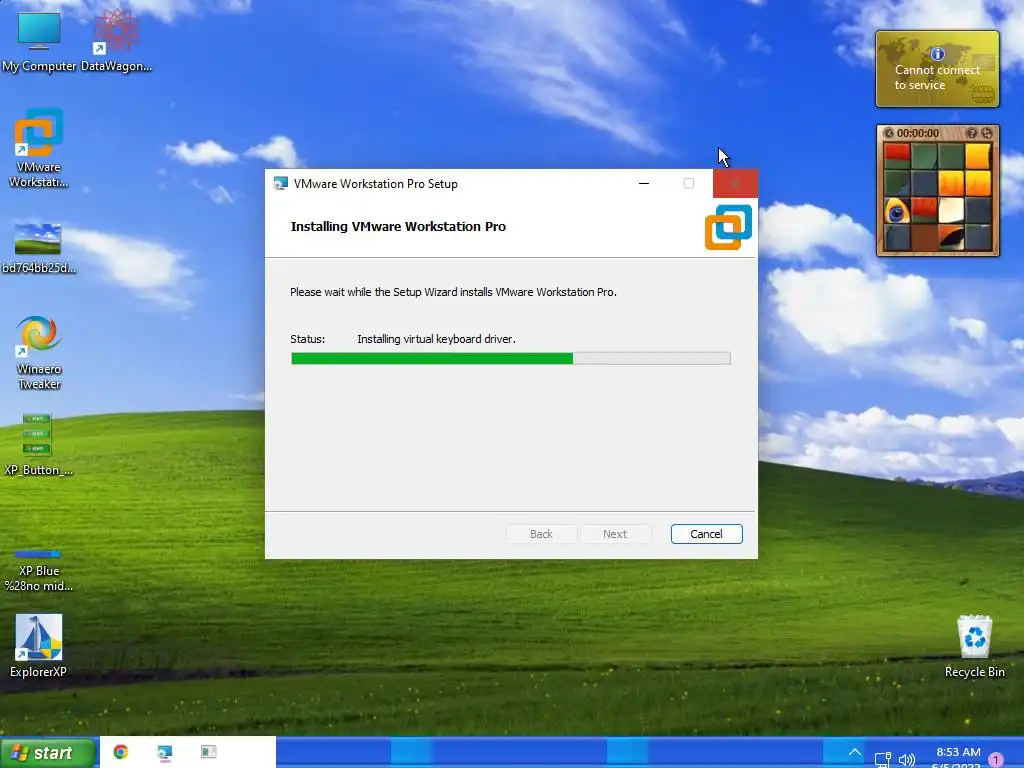Click the green installation progress bar
This screenshot has width=1024, height=768.
[x=511, y=359]
